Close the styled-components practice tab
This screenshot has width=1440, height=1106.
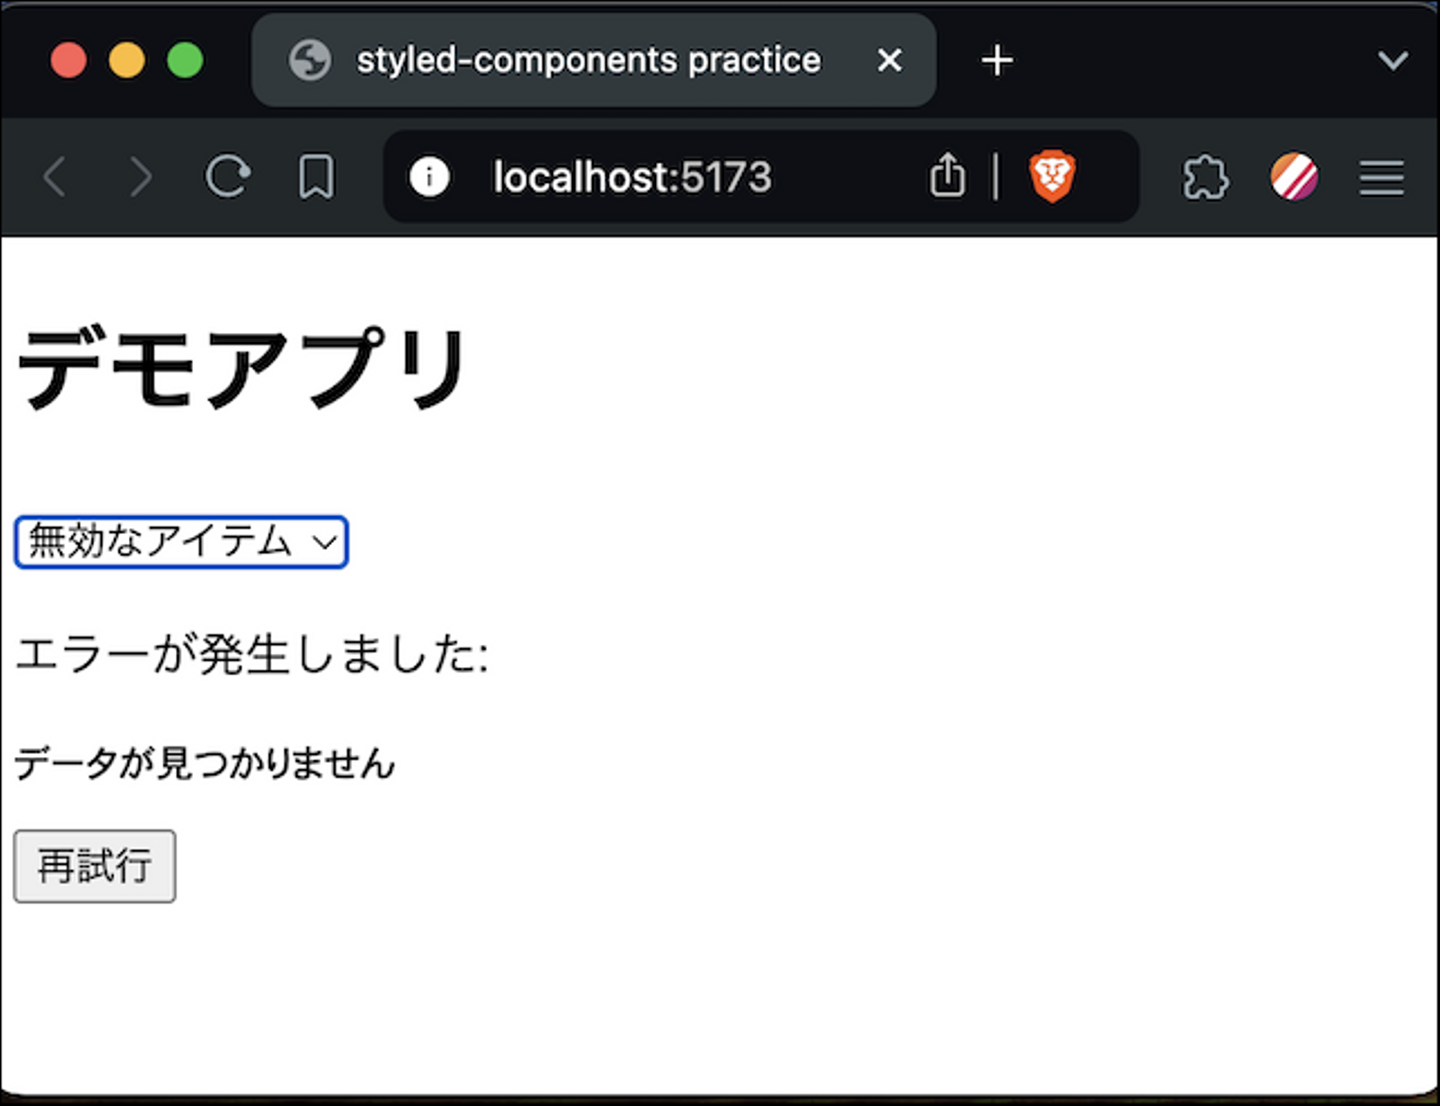[889, 61]
